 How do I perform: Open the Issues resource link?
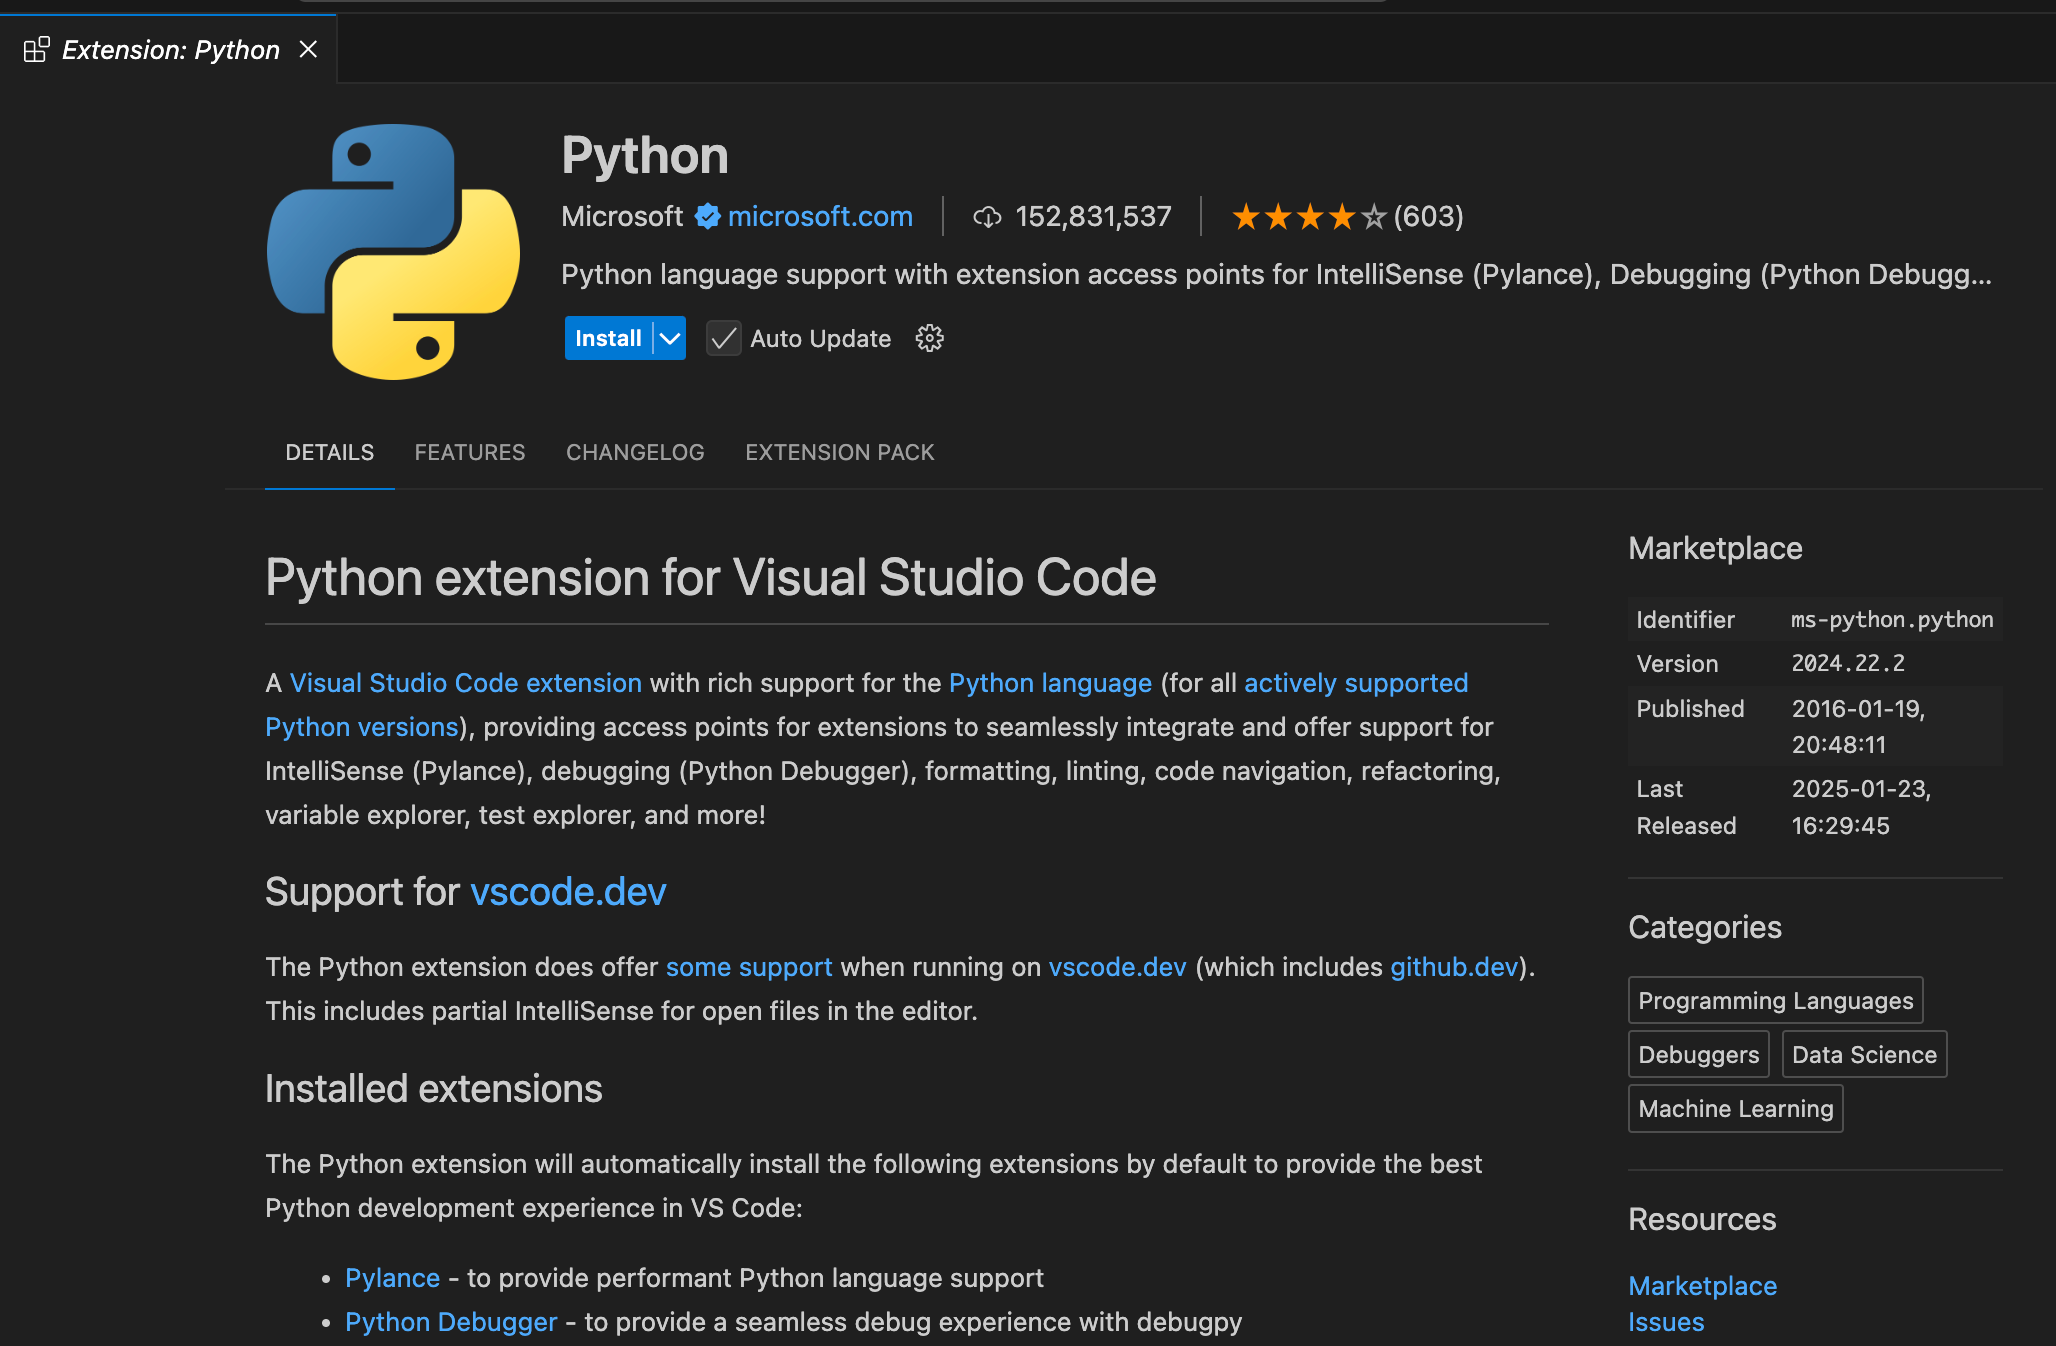point(1666,1322)
